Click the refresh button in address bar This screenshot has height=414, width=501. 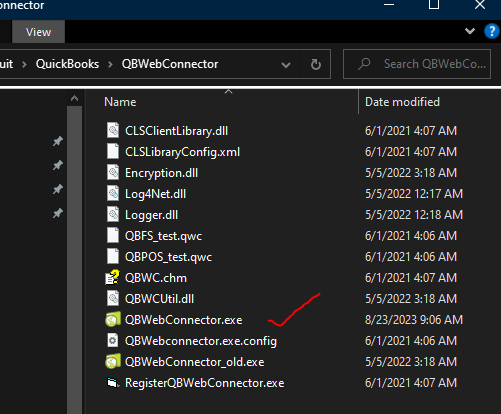pos(316,64)
